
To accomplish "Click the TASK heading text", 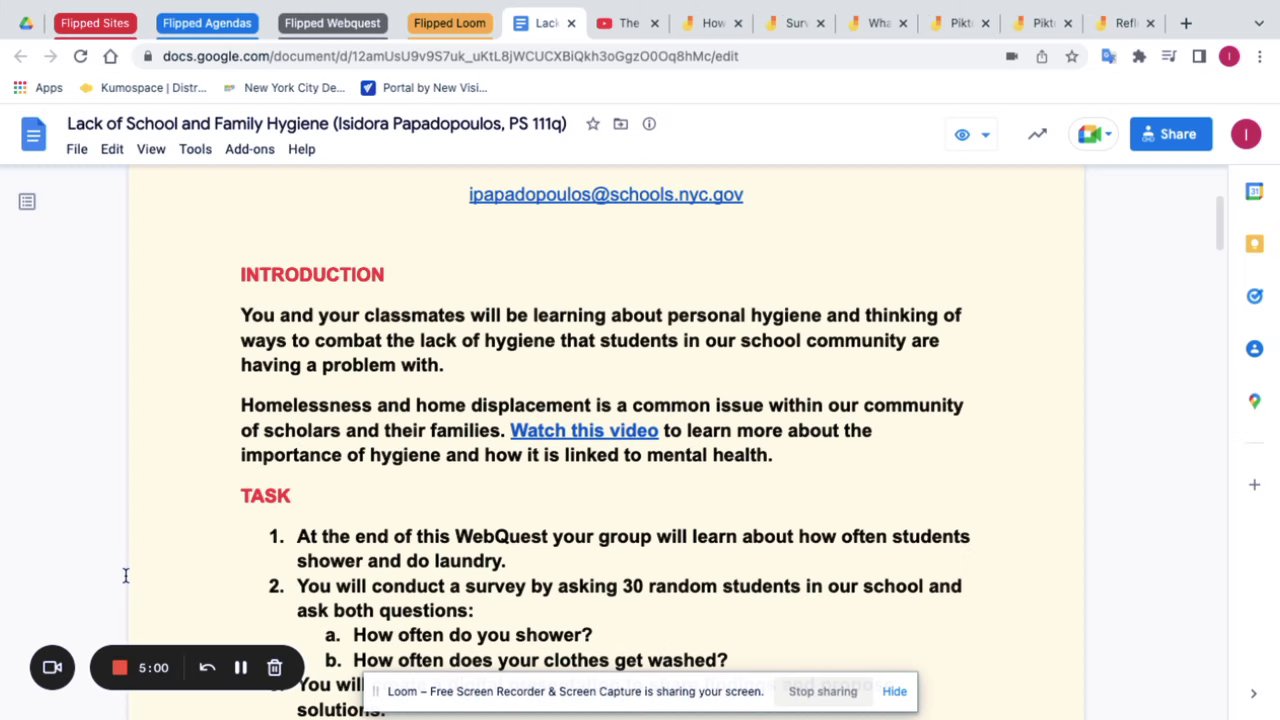I will coord(265,496).
